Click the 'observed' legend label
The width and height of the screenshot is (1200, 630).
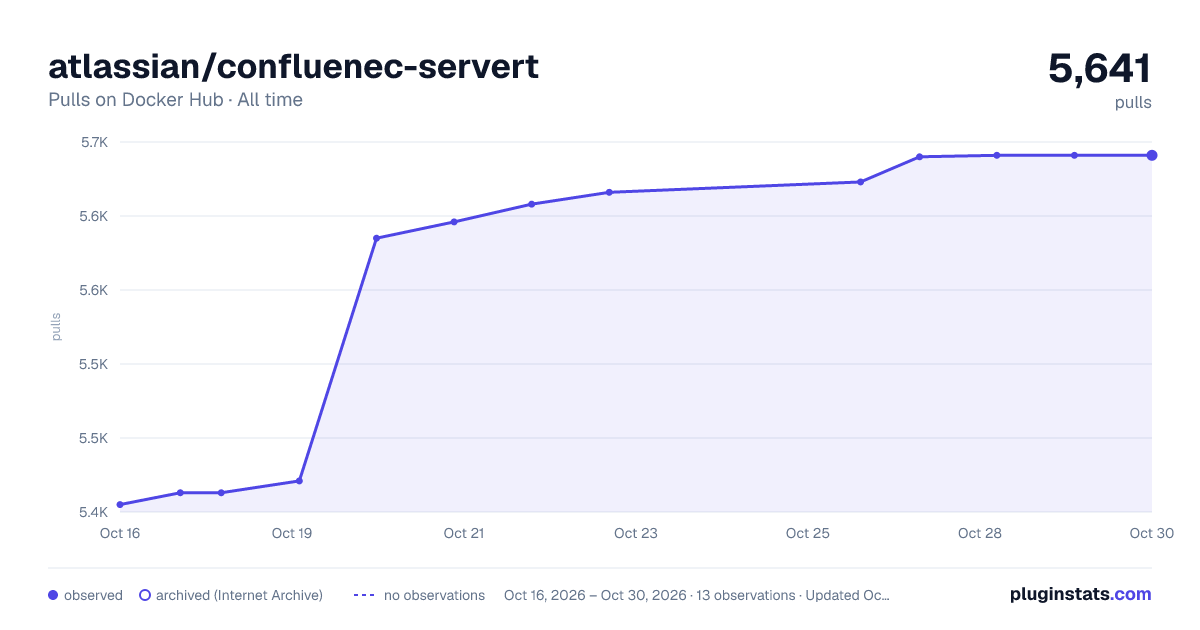(x=93, y=595)
